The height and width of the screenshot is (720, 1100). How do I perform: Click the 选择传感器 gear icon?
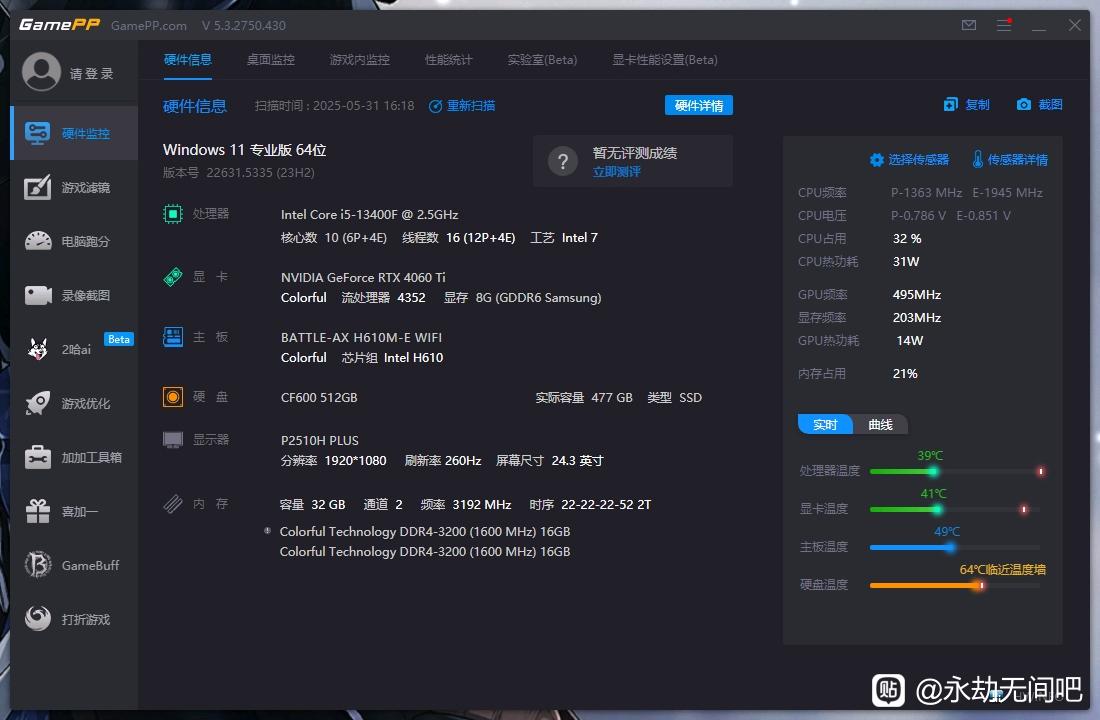coord(876,160)
